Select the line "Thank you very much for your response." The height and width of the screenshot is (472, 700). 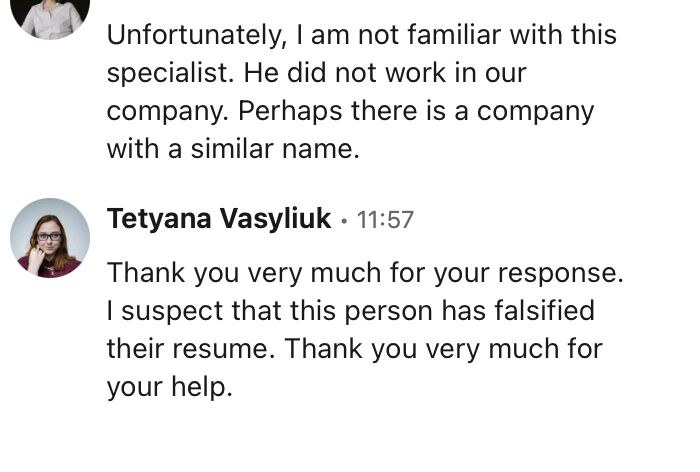coord(365,273)
